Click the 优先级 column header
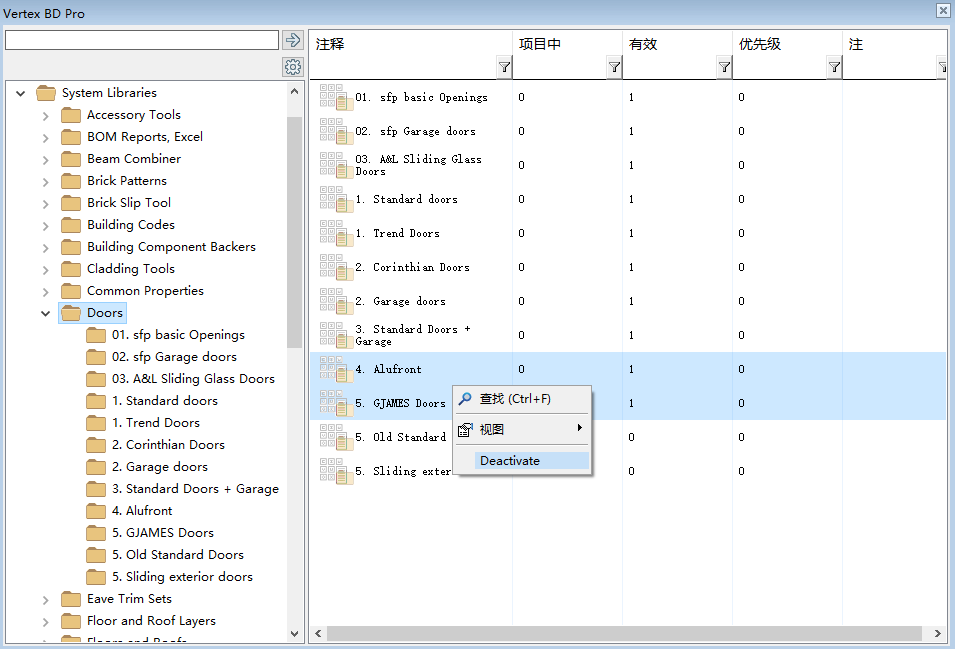 (759, 44)
